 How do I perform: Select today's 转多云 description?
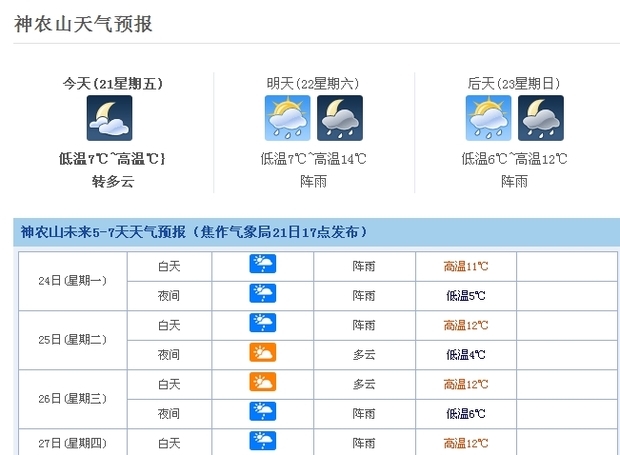[x=113, y=181]
